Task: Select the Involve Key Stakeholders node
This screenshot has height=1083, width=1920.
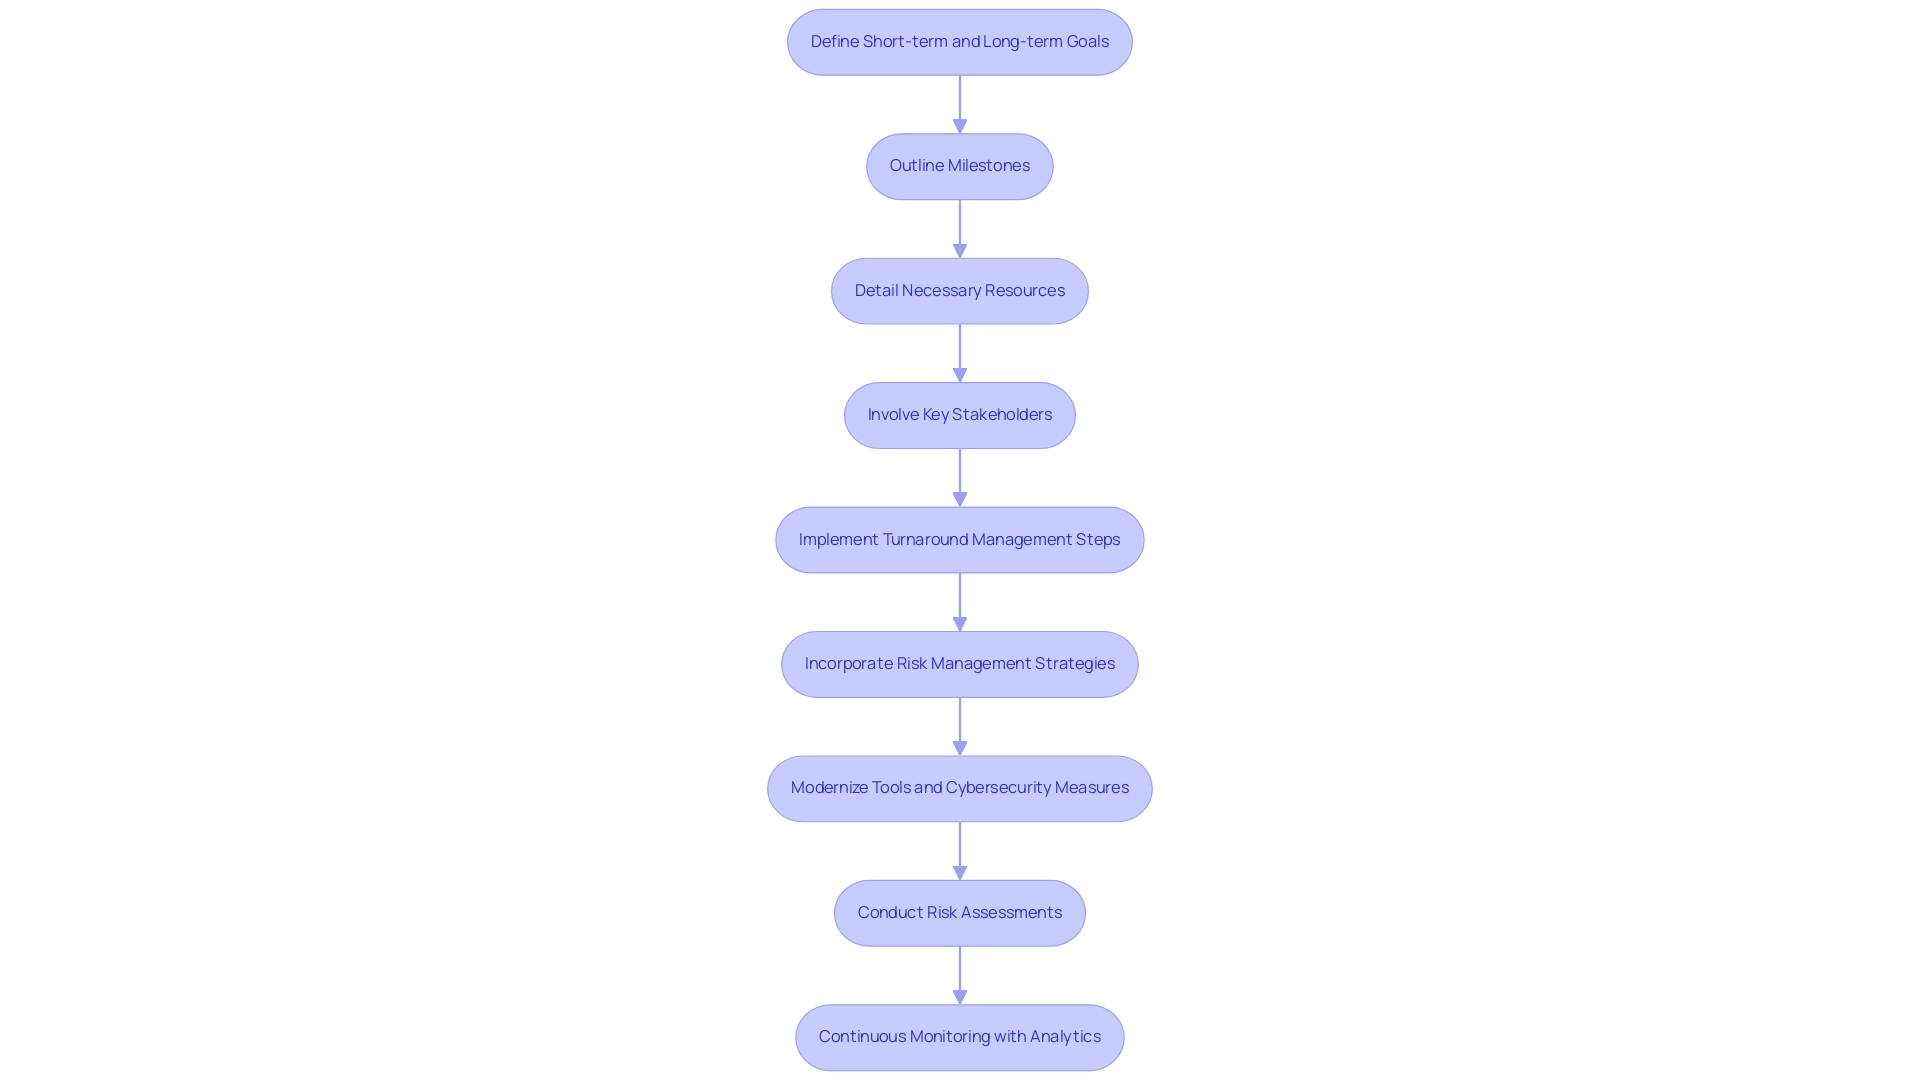Action: tap(959, 414)
